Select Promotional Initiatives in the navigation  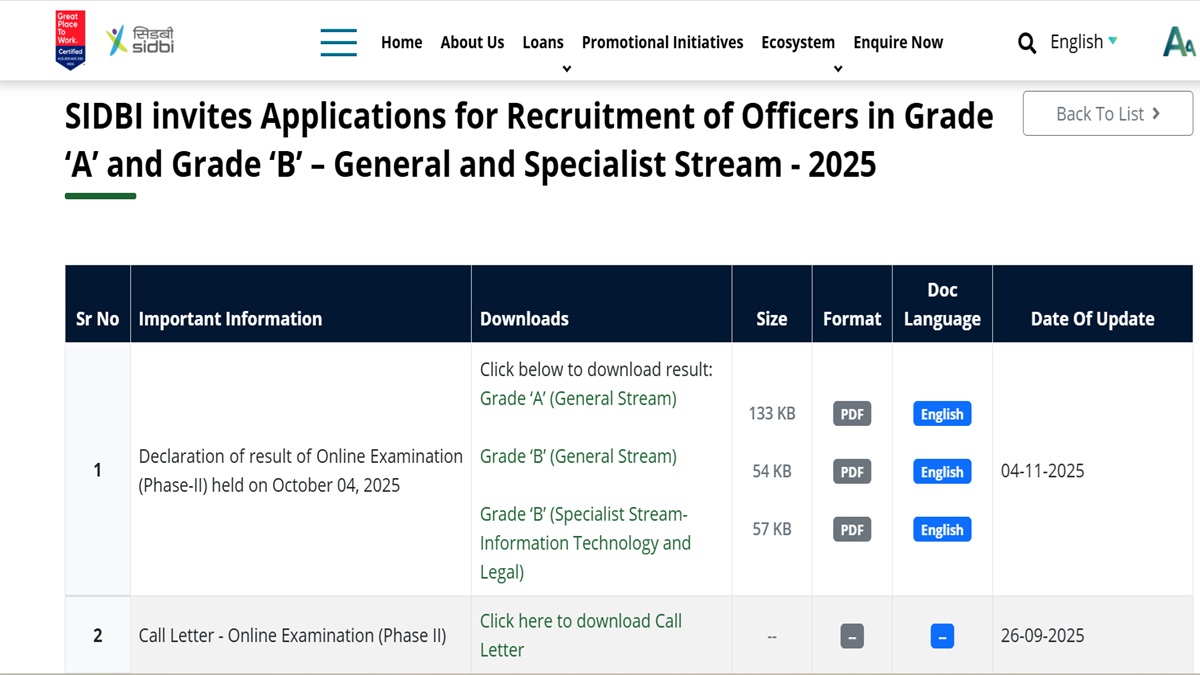[662, 42]
